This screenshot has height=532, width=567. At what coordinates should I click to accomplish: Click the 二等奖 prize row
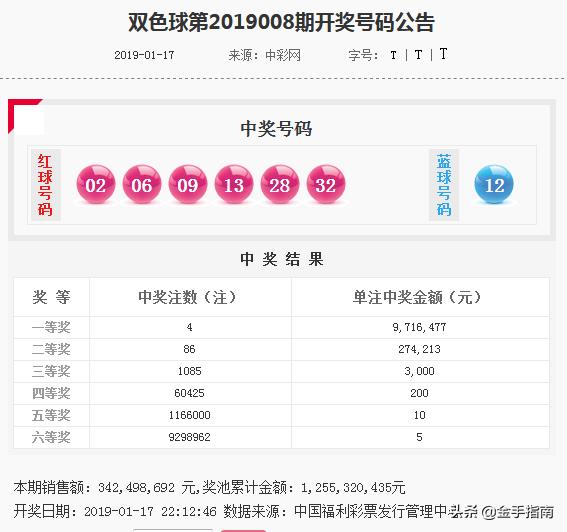(281, 349)
